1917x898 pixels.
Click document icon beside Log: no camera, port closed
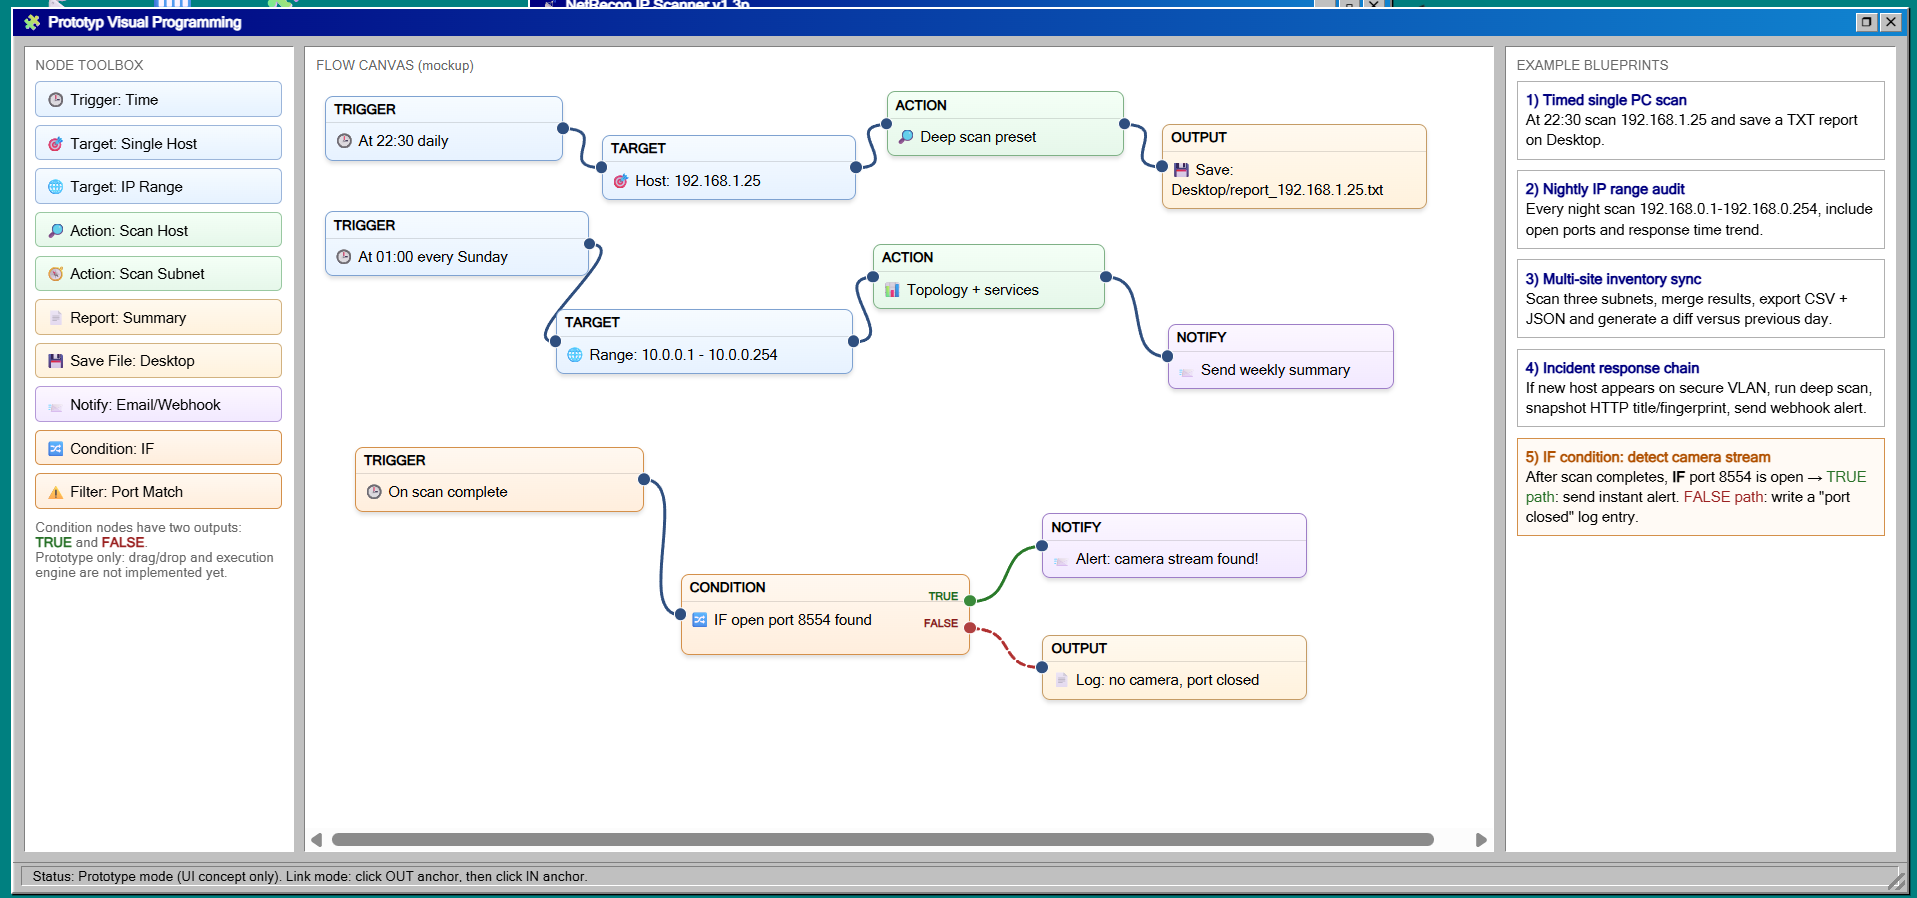pyautogui.click(x=1061, y=680)
